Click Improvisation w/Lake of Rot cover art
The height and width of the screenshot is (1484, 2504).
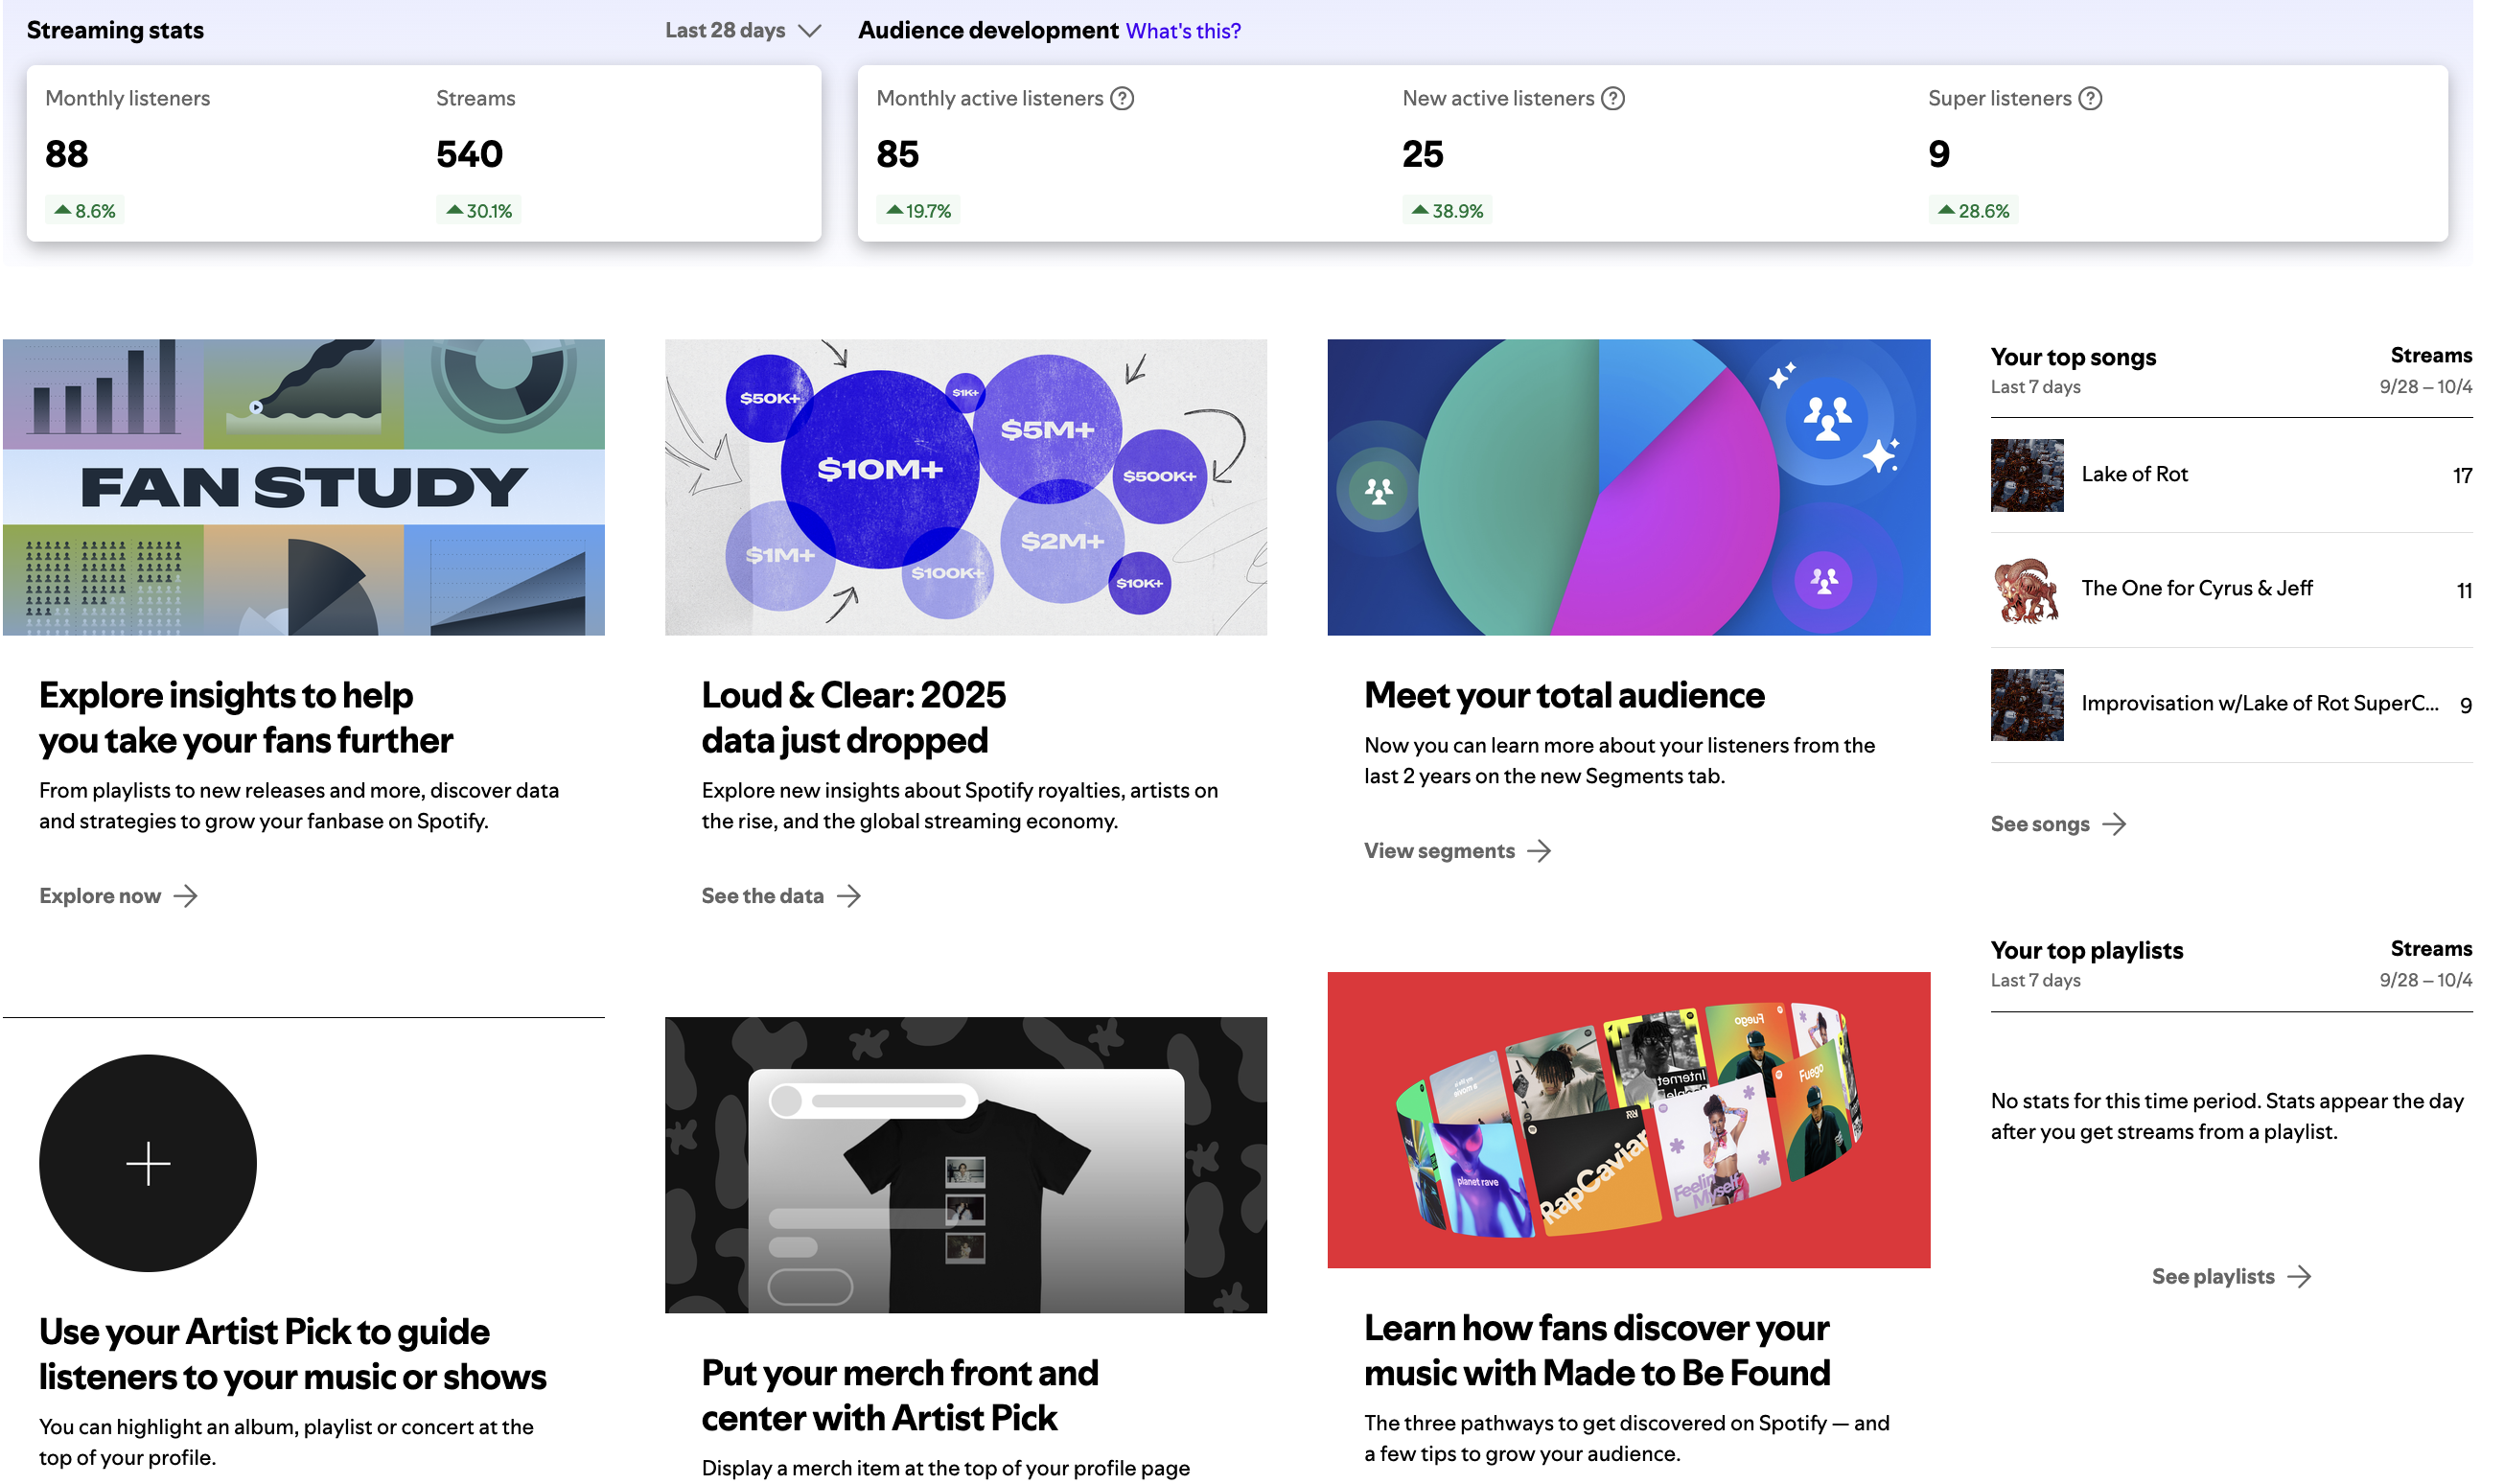(x=2027, y=705)
